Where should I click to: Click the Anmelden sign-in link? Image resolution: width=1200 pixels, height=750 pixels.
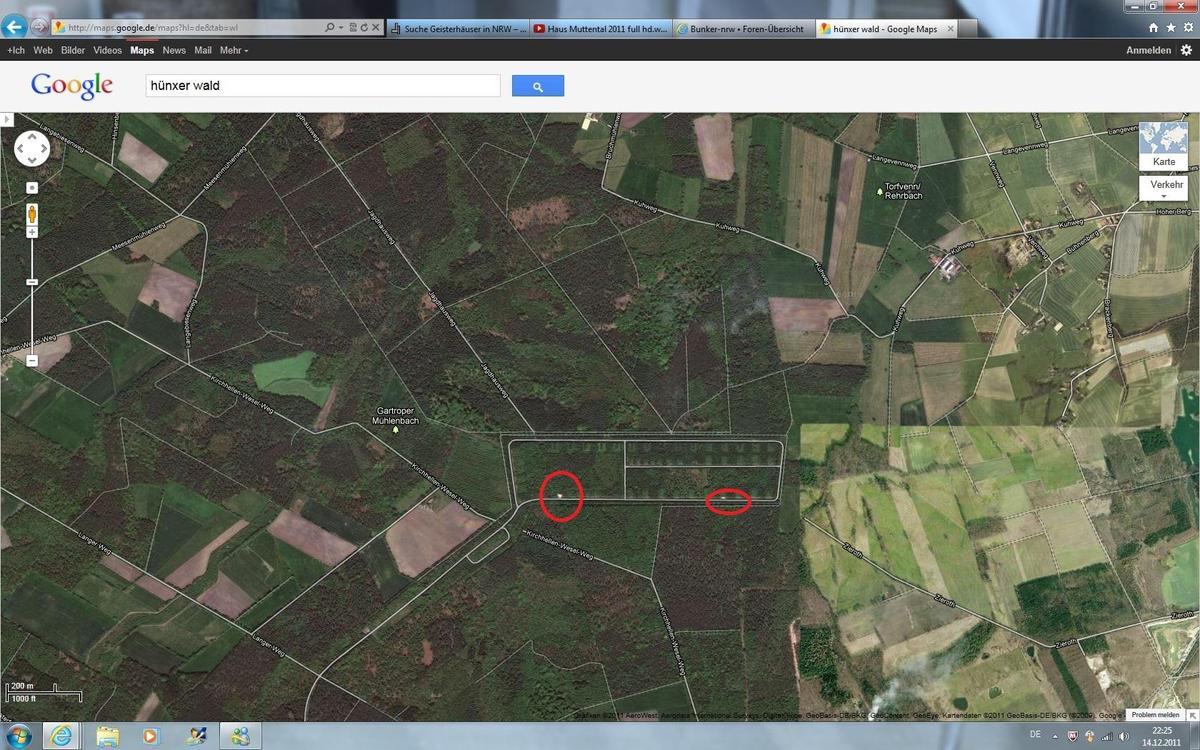(1148, 50)
